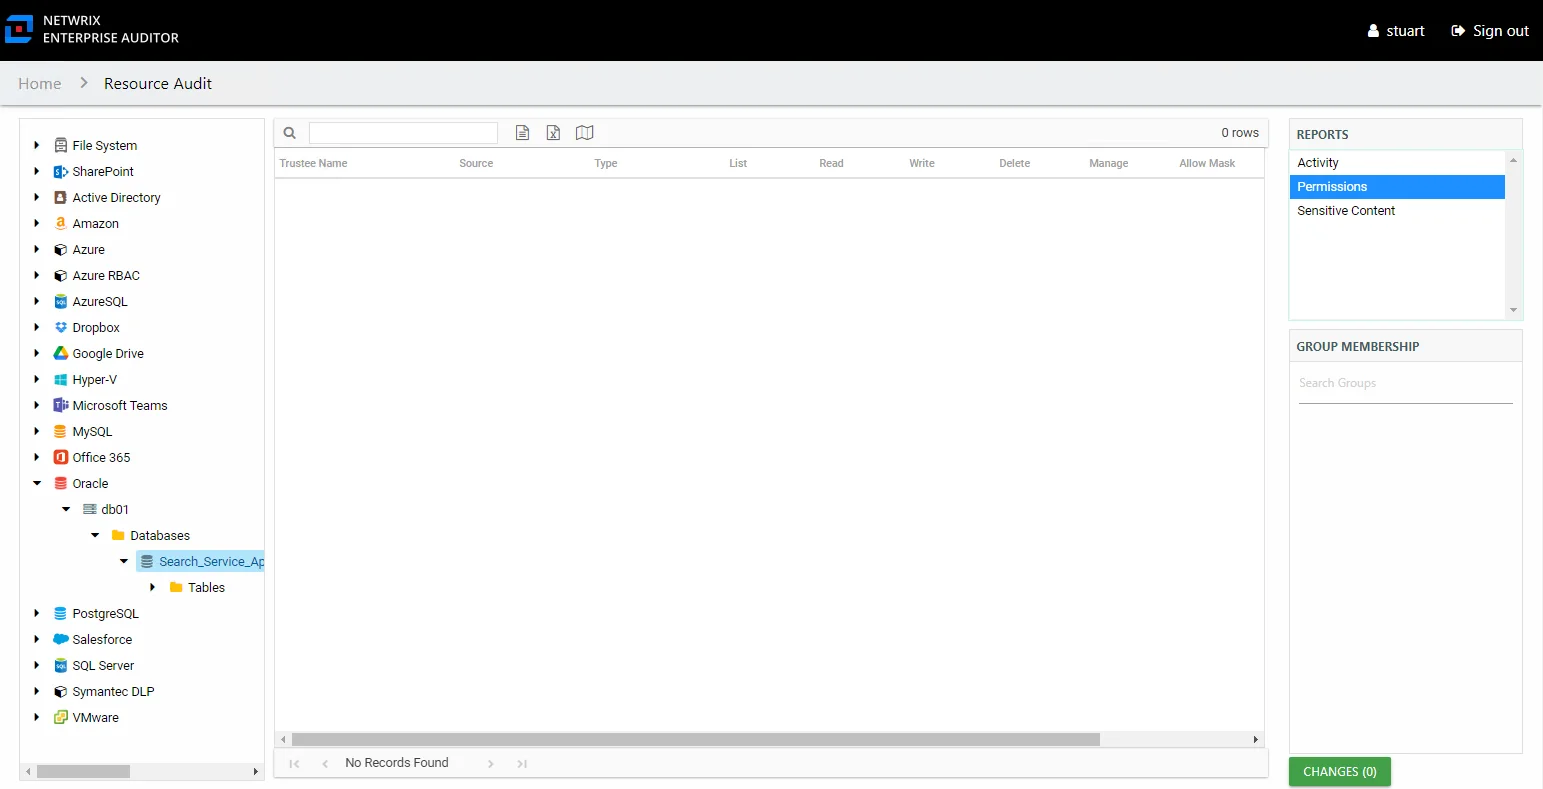Sort by Trustee Name column header

(313, 163)
